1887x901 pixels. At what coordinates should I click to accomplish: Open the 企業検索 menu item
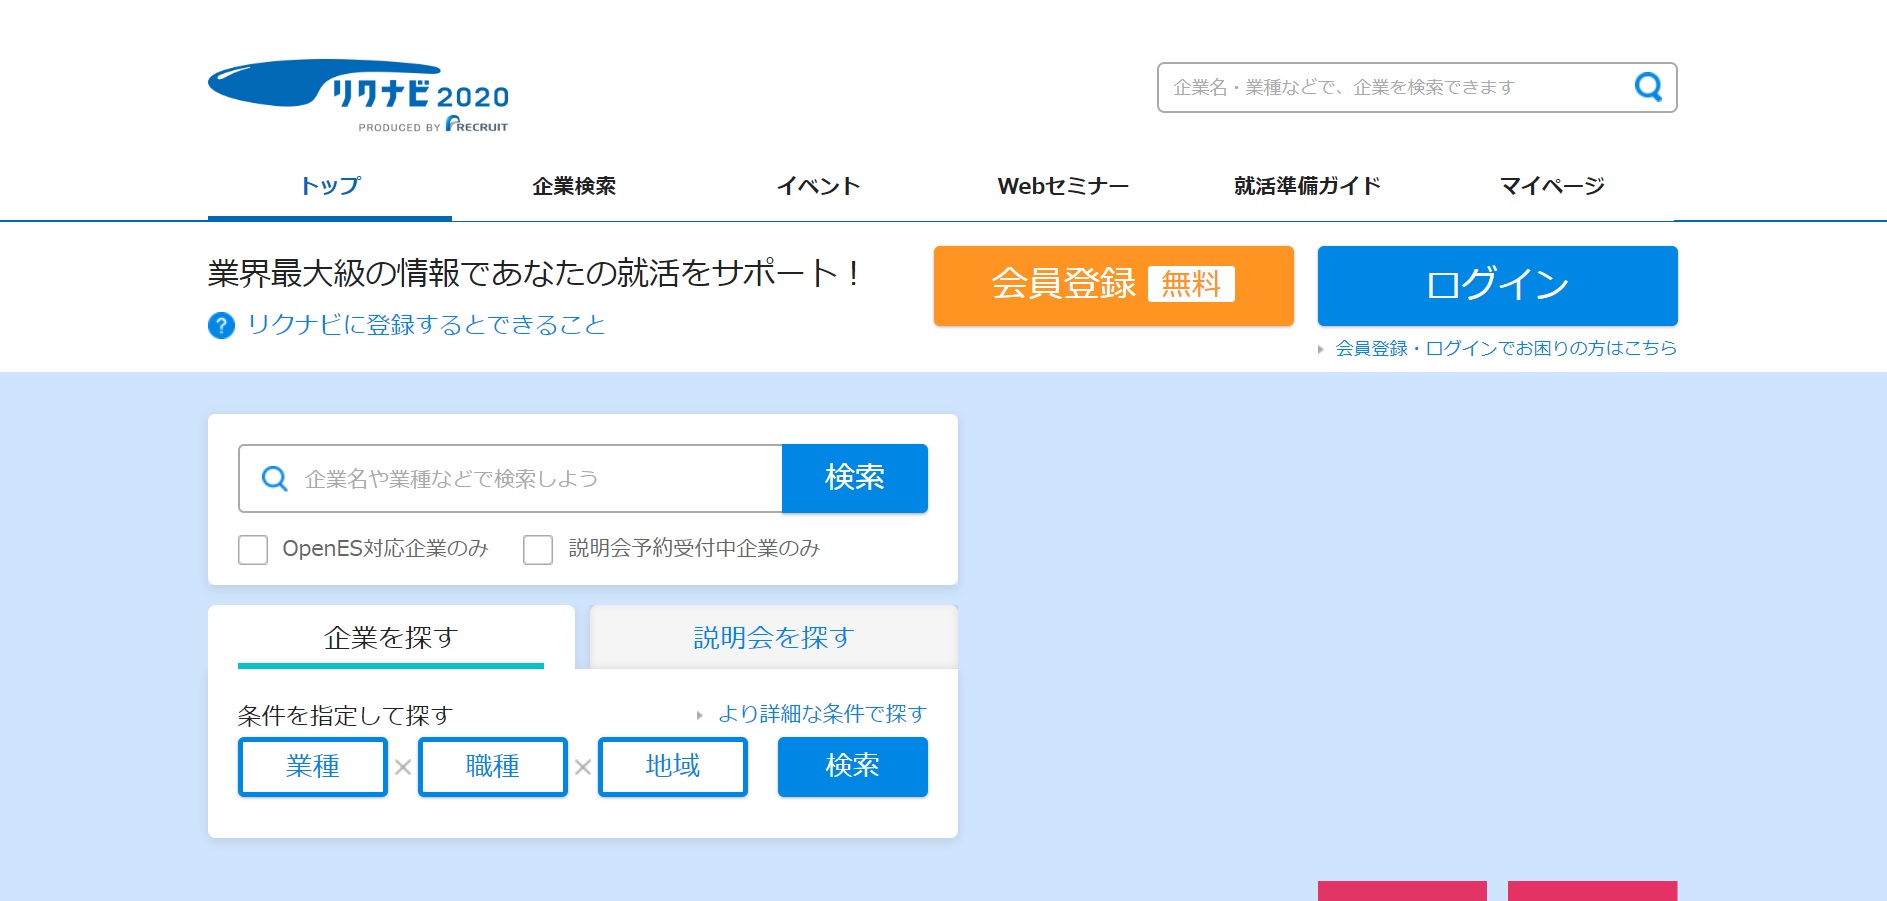pos(574,186)
